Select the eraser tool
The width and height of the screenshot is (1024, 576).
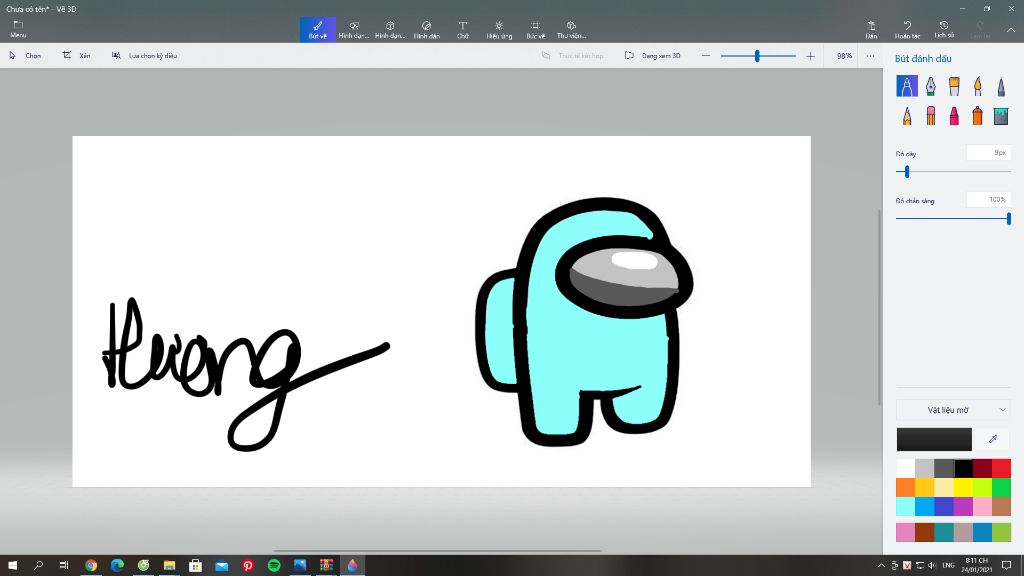931,116
